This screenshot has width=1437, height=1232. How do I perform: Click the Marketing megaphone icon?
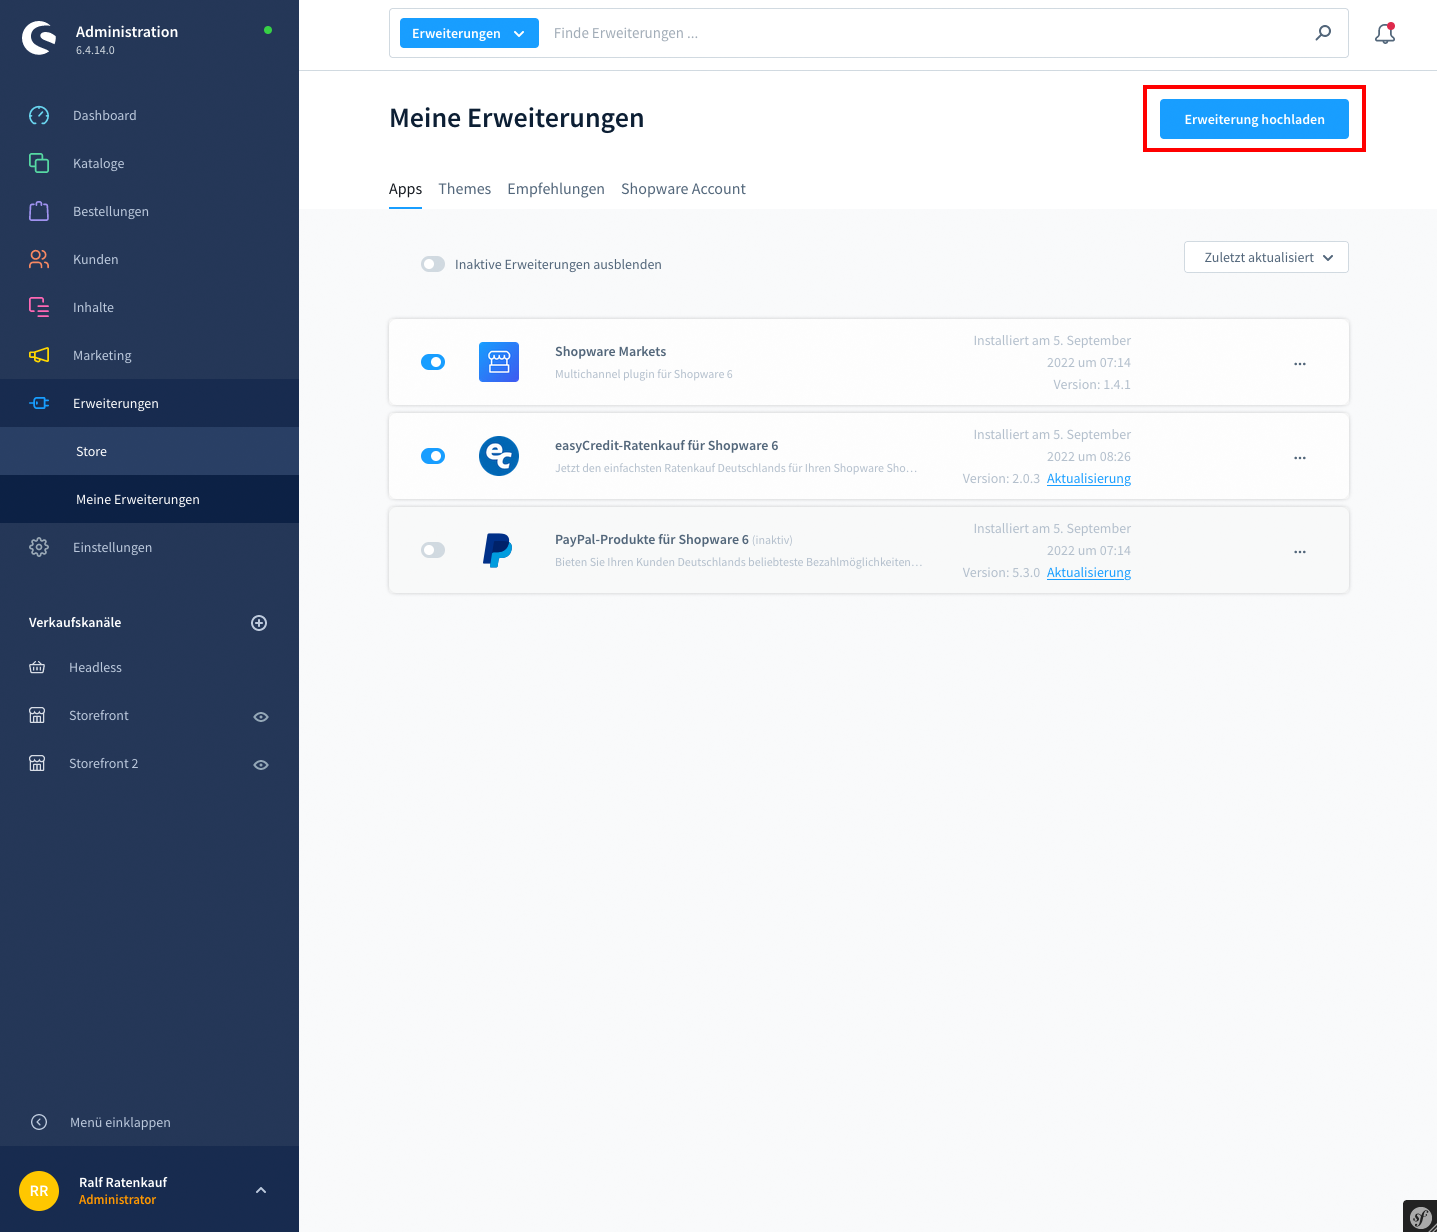click(39, 355)
